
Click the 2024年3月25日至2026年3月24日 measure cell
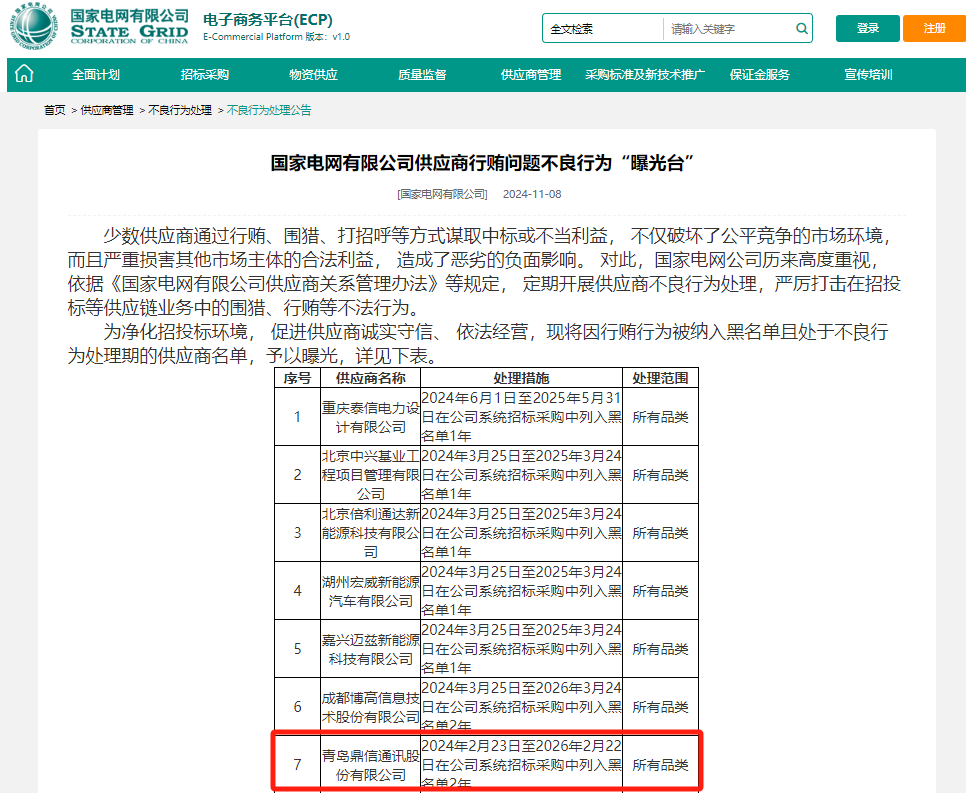pyautogui.click(x=521, y=707)
